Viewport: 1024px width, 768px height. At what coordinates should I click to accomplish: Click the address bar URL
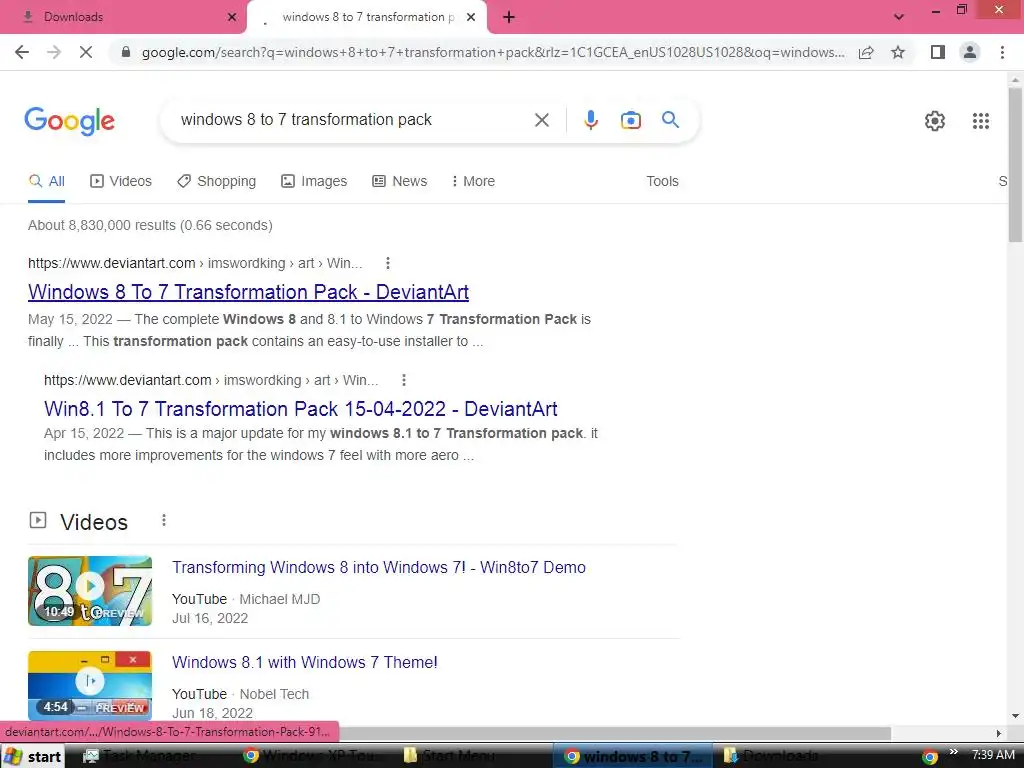click(492, 52)
